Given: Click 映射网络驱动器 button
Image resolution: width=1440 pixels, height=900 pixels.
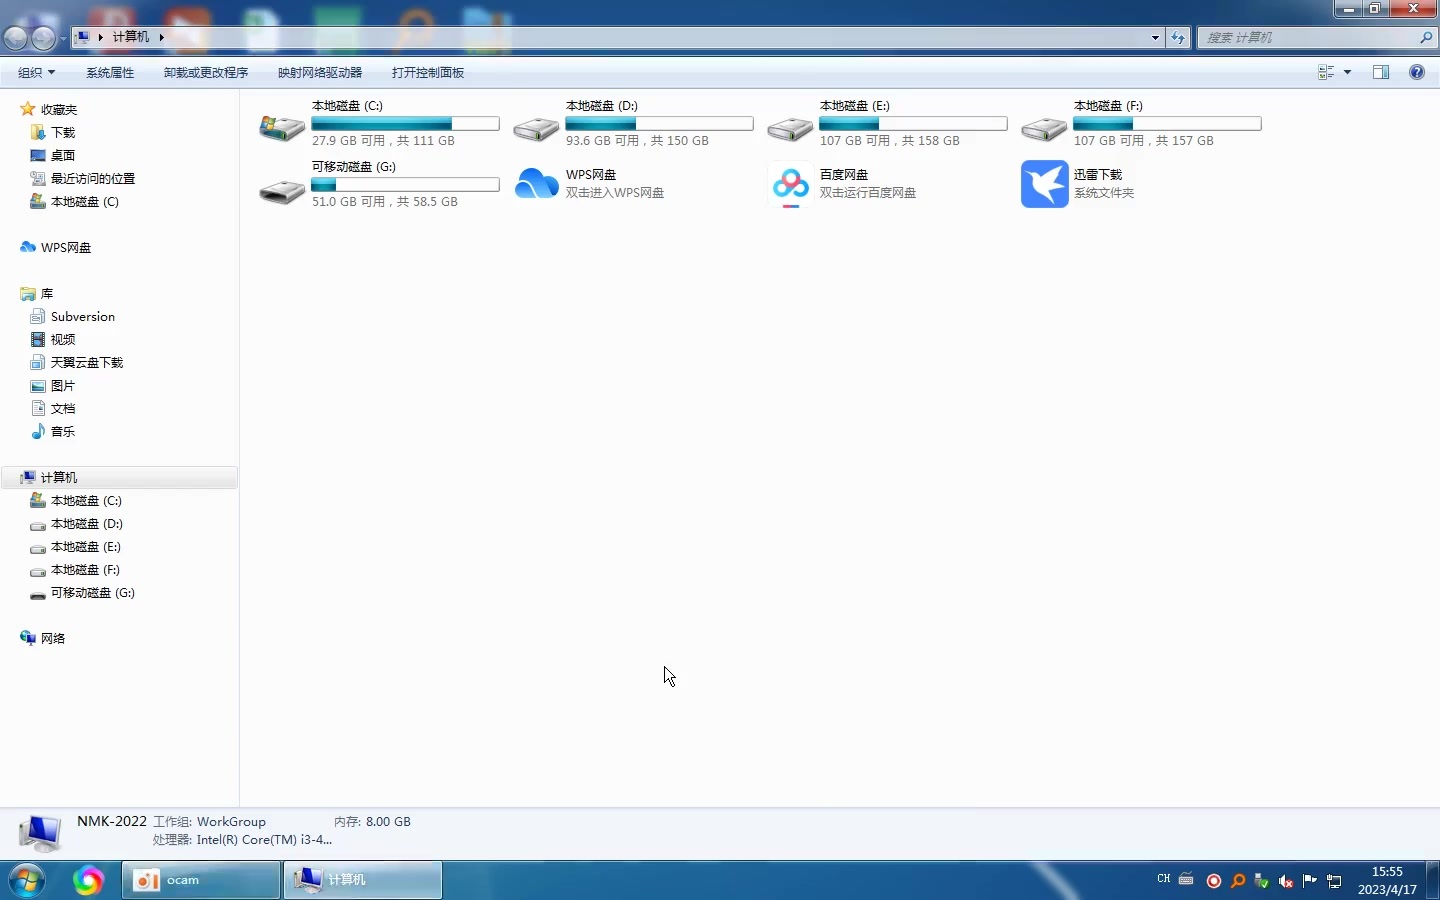Looking at the screenshot, I should tap(320, 73).
